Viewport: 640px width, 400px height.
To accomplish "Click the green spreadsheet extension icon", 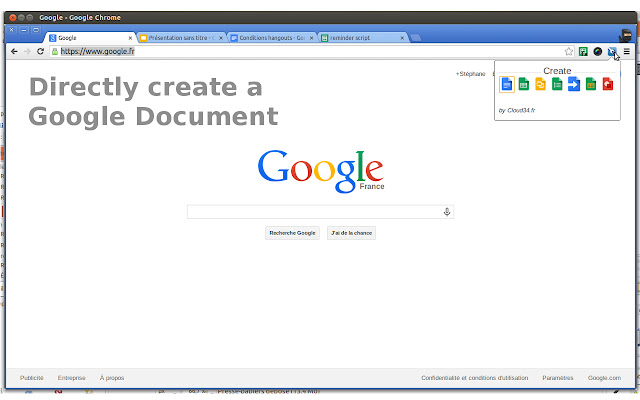I will click(583, 51).
